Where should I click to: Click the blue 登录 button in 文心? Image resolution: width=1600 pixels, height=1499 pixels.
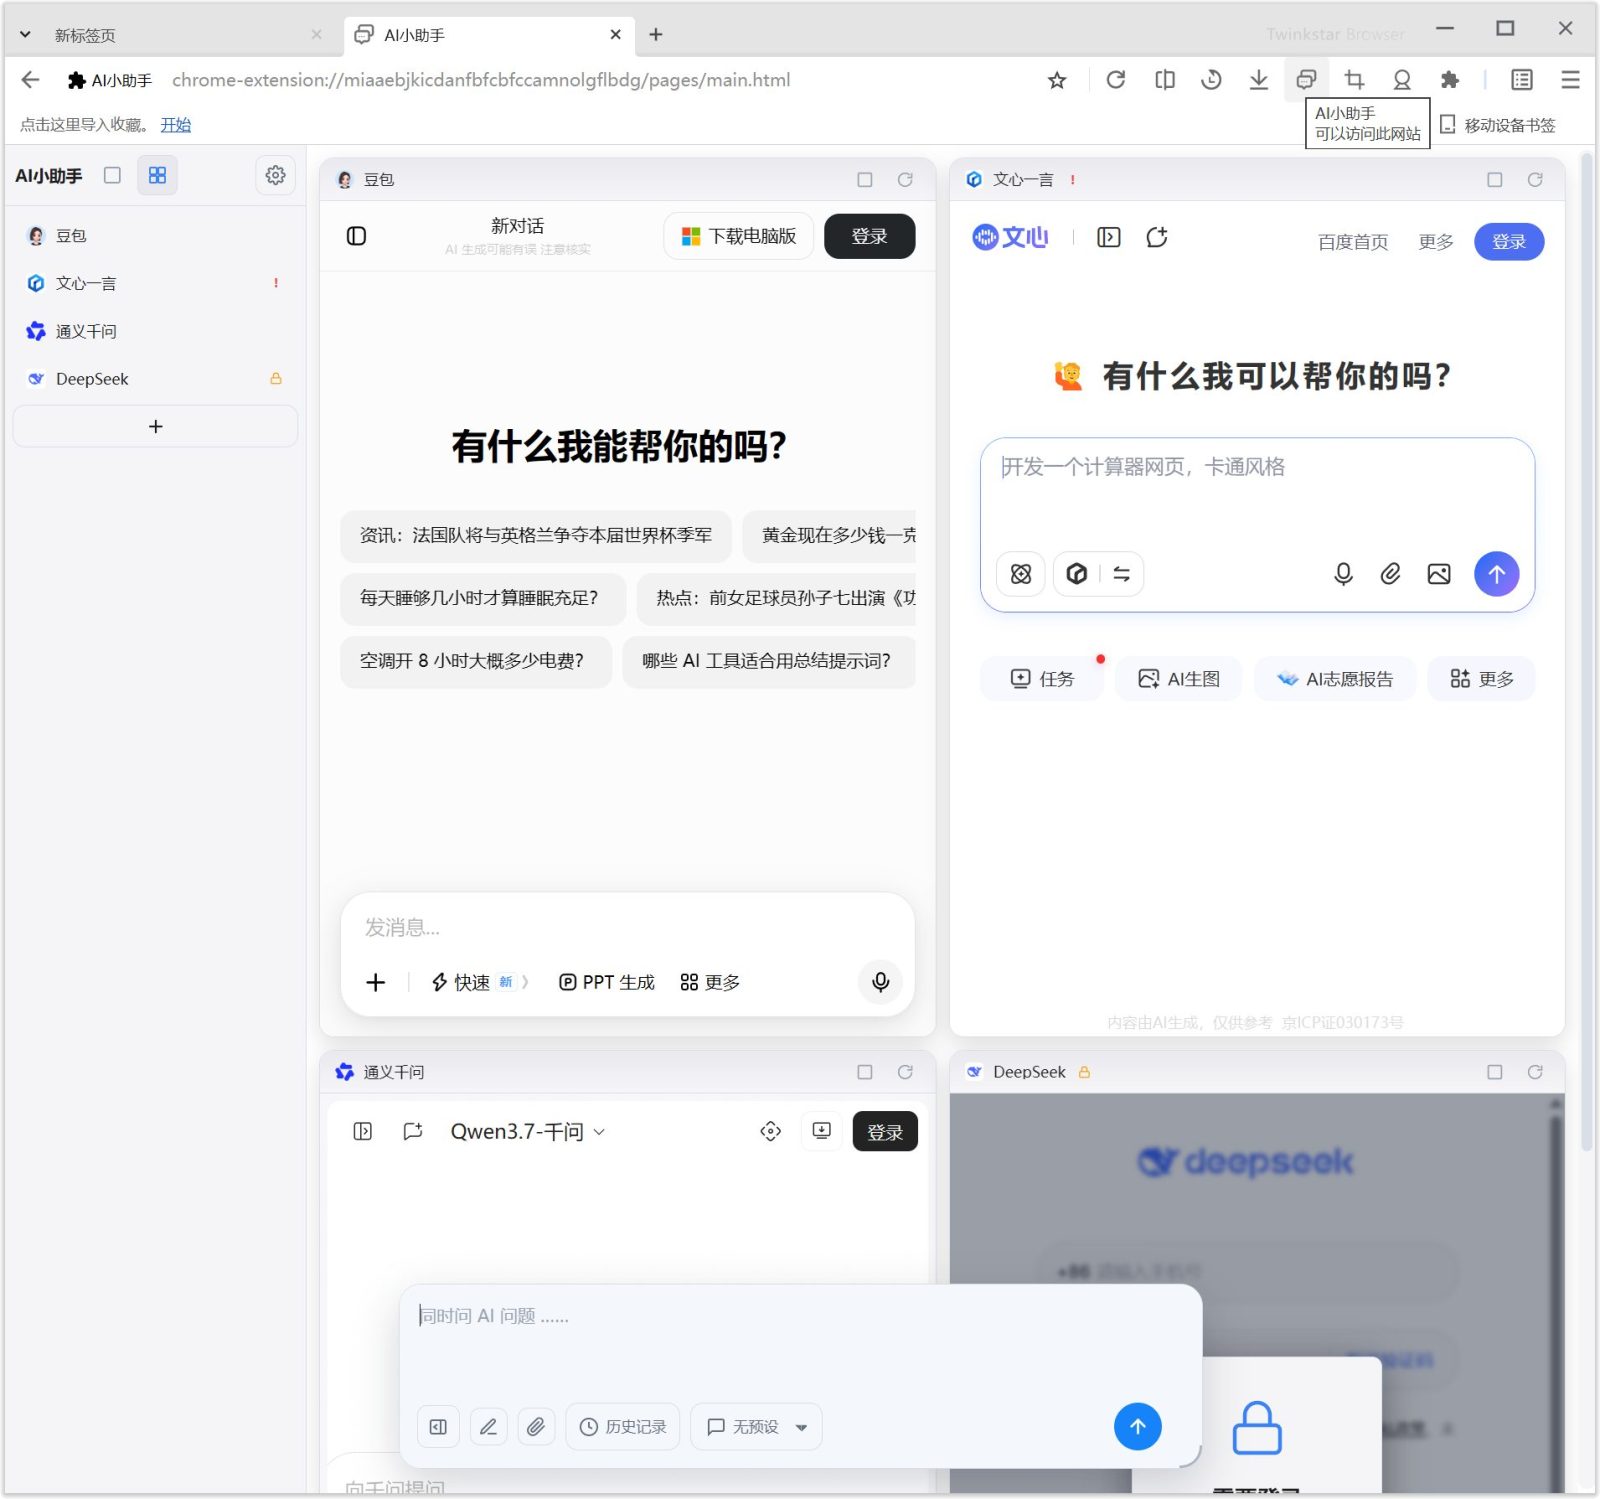[1509, 242]
